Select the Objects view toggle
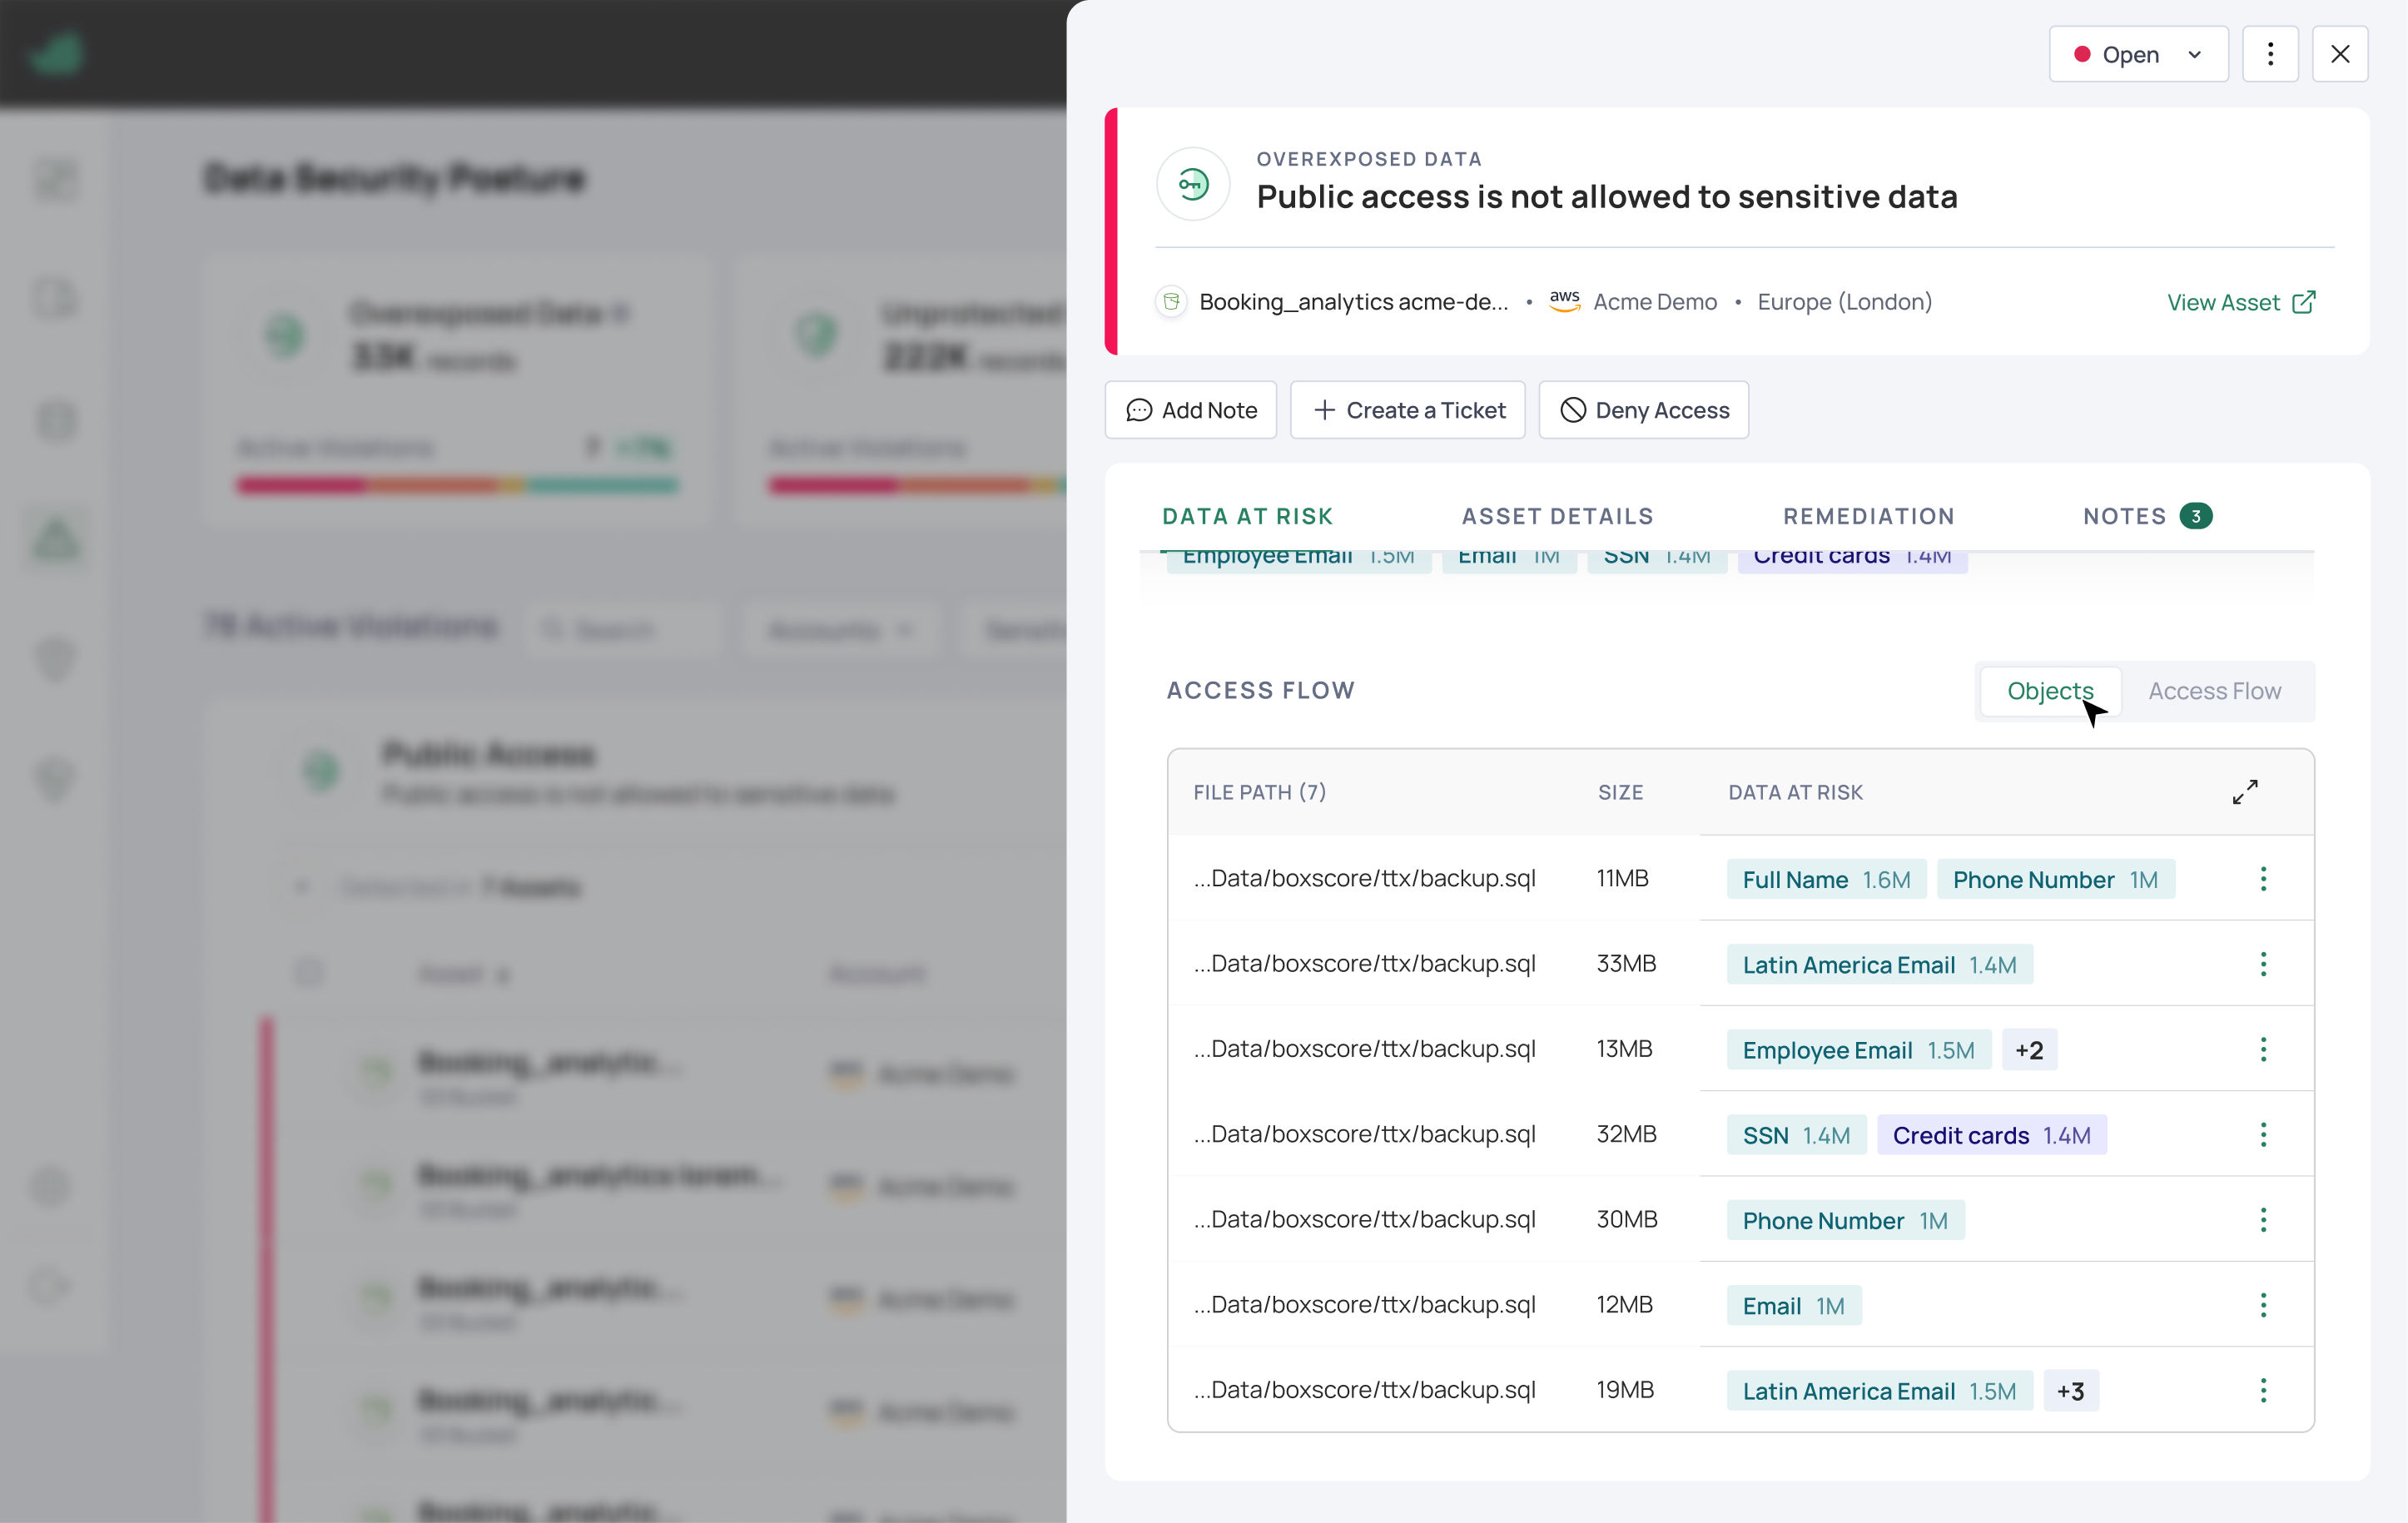Image resolution: width=2408 pixels, height=1523 pixels. click(2049, 691)
